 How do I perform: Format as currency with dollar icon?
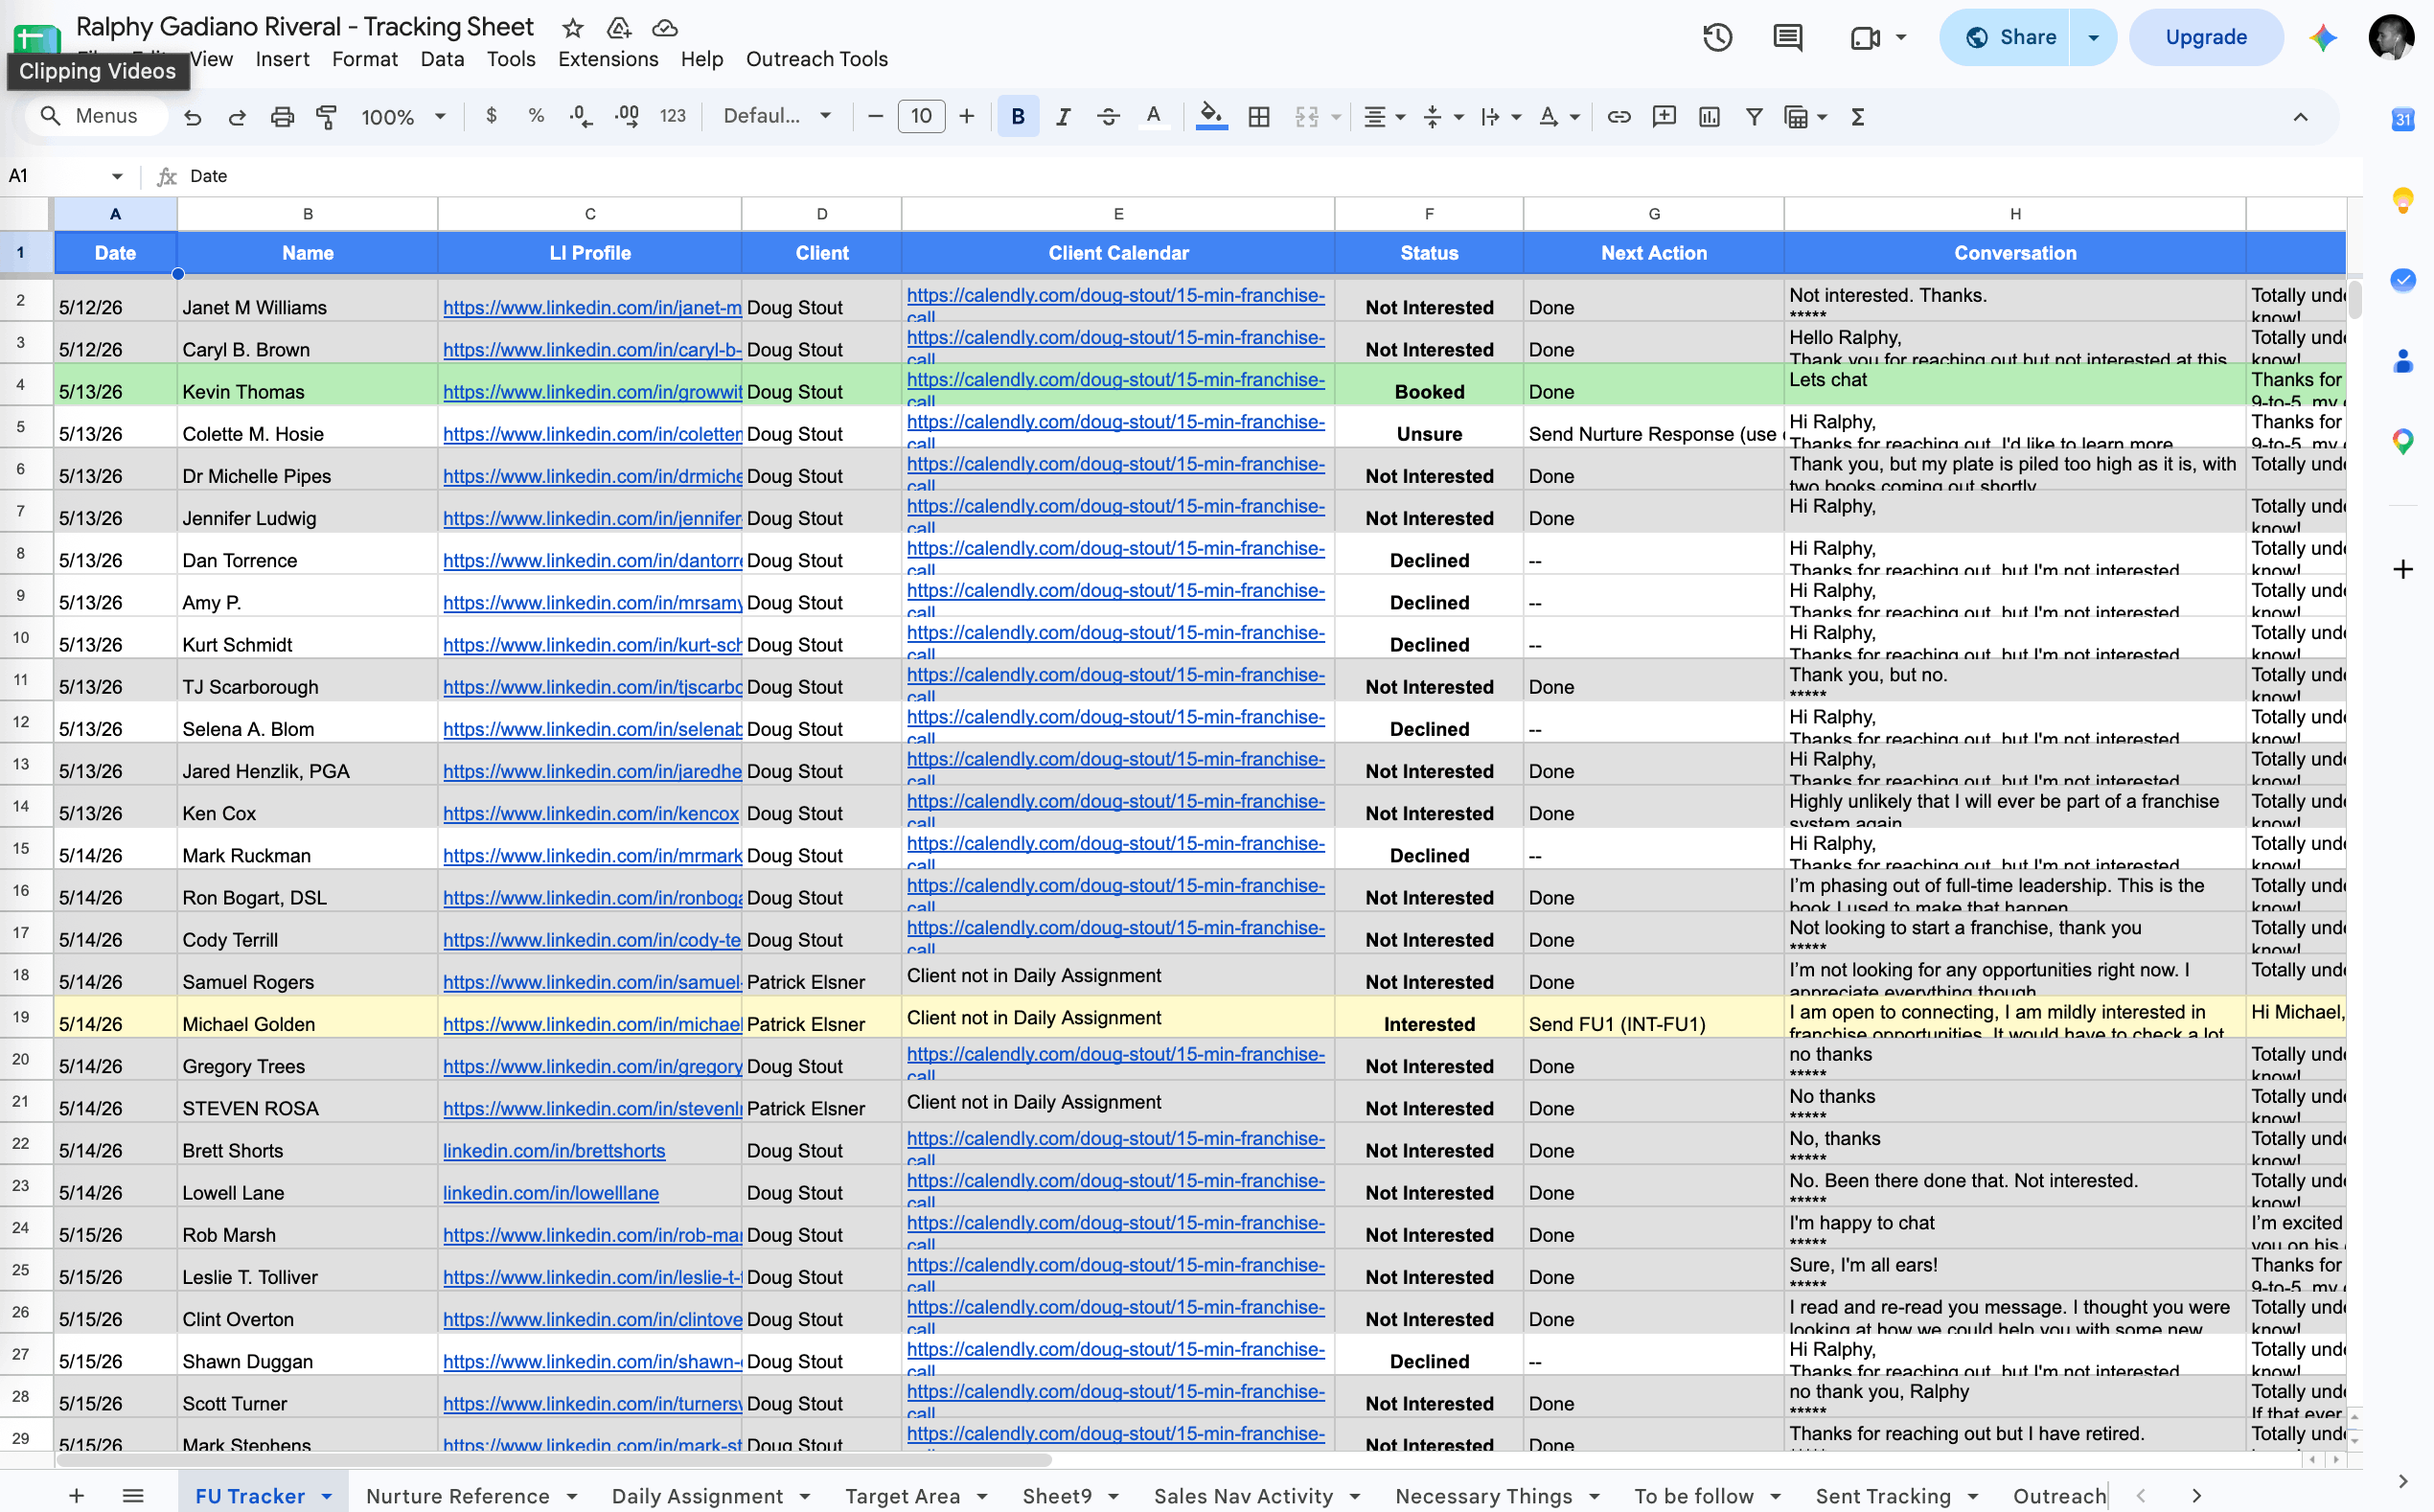(x=491, y=116)
